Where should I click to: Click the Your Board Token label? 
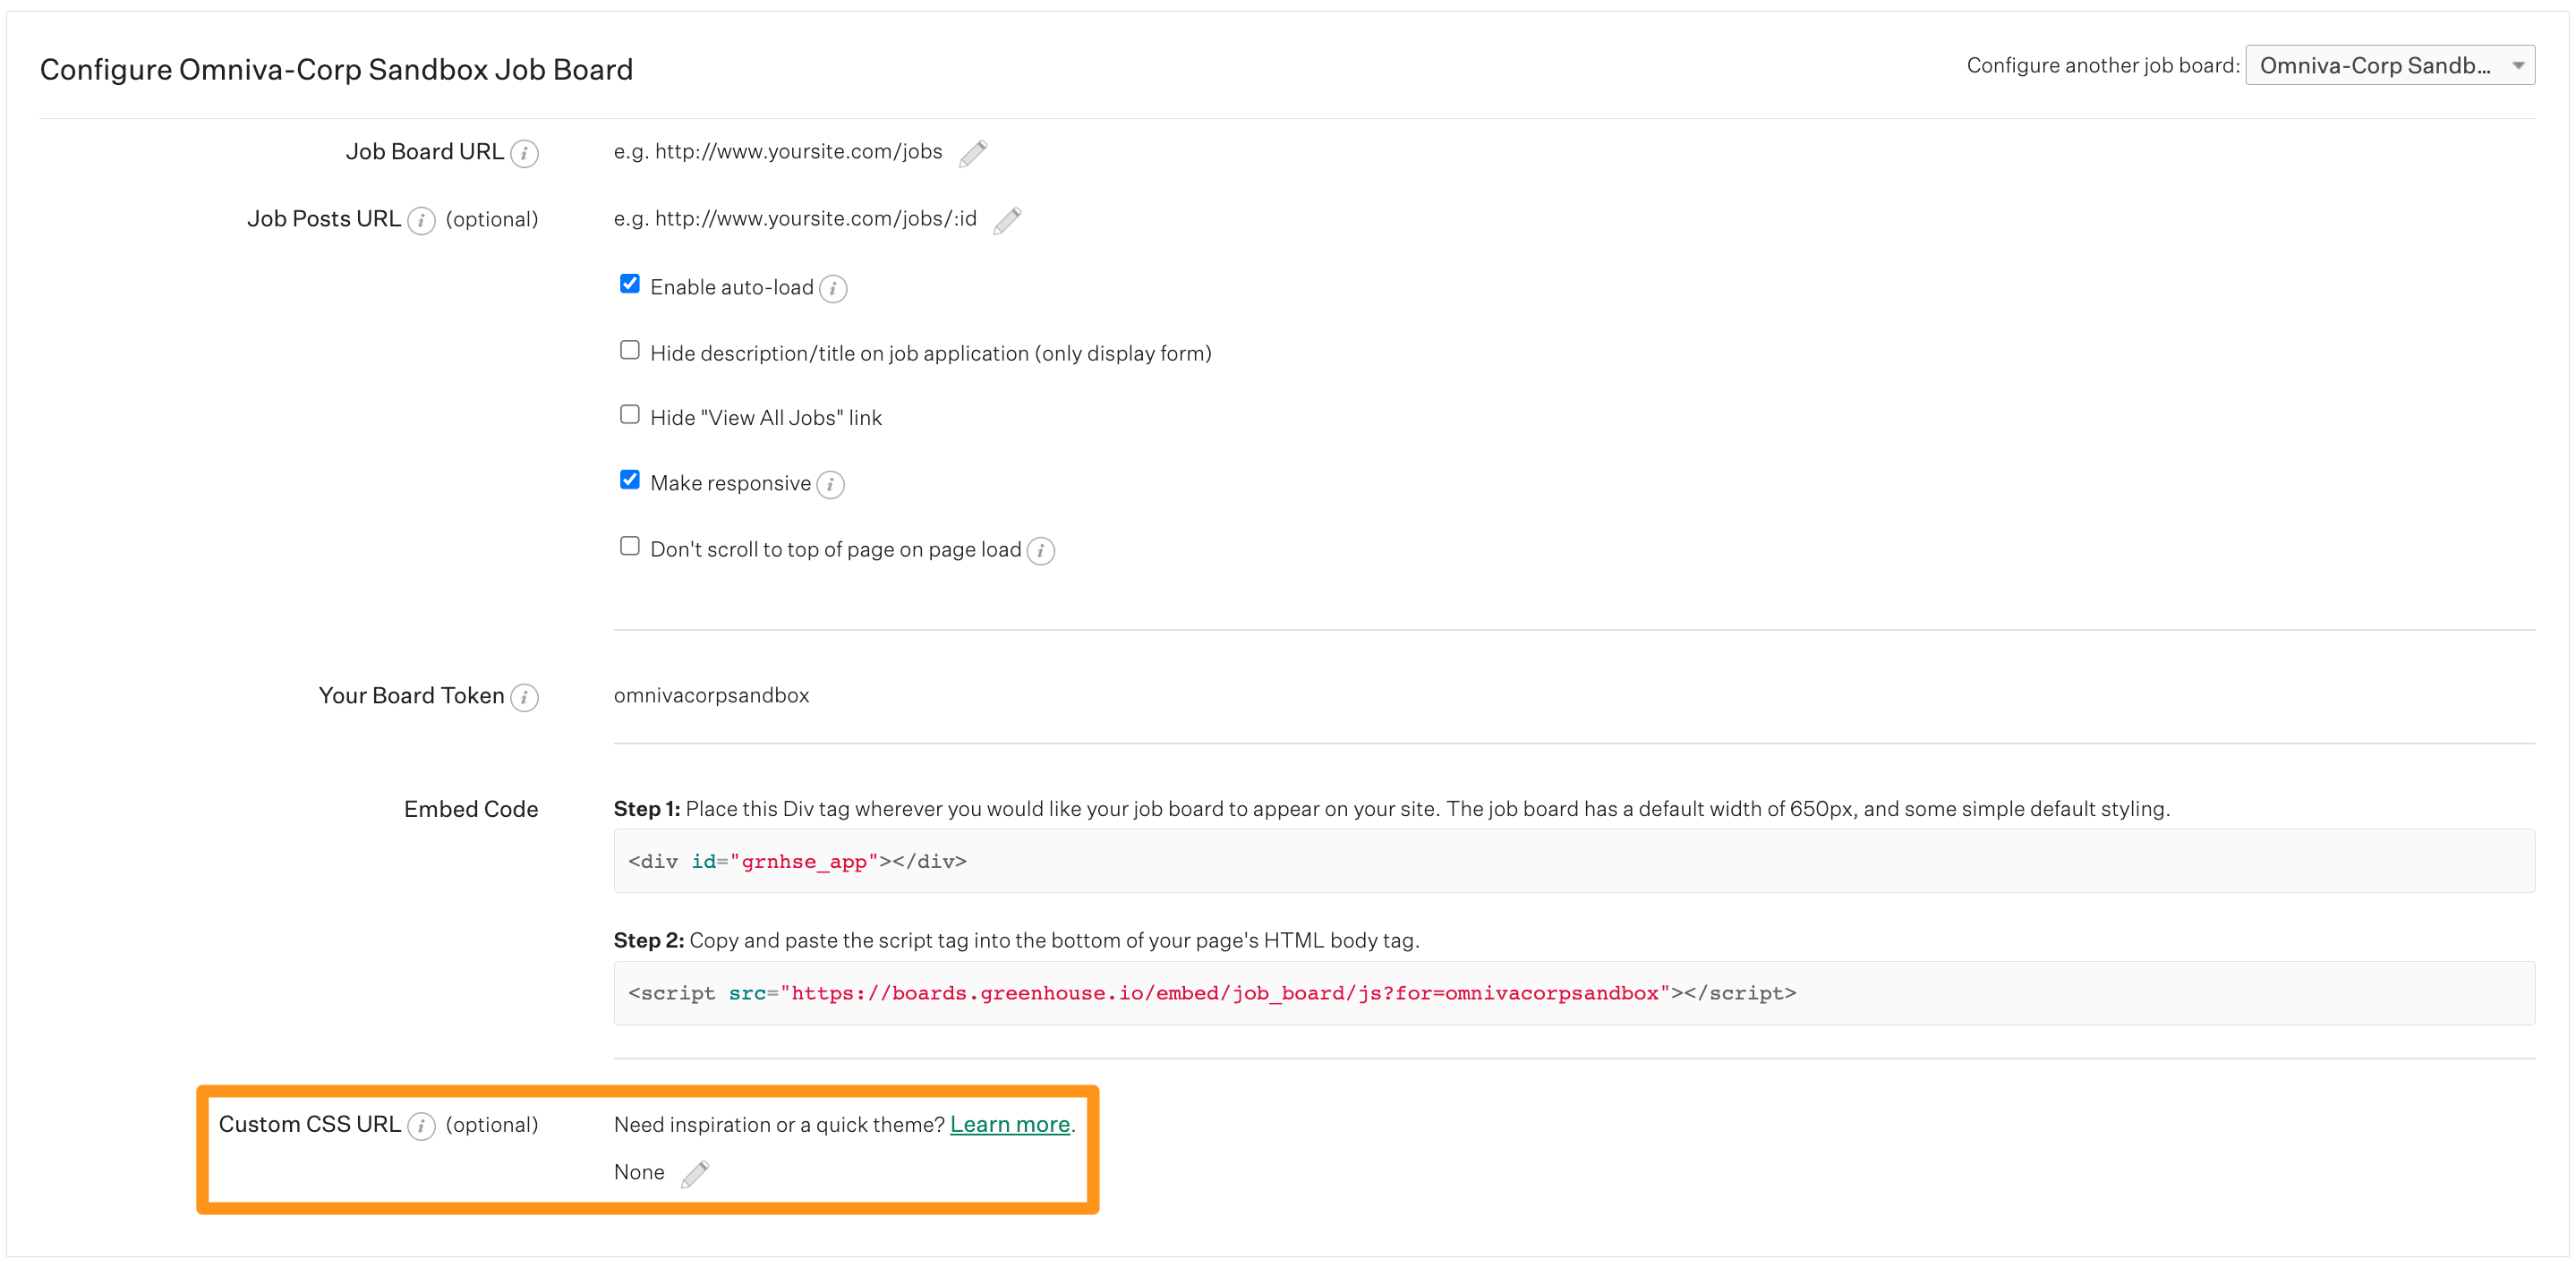tap(411, 695)
